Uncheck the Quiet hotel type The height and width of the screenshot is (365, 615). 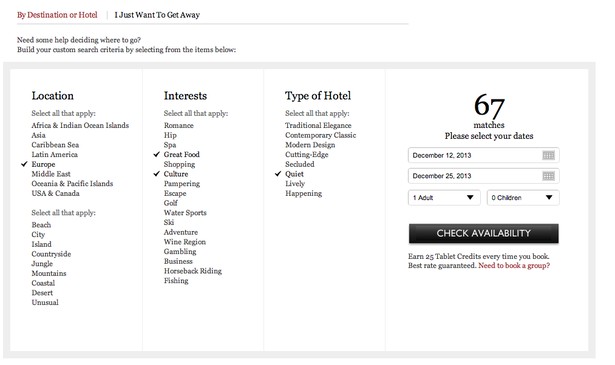pyautogui.click(x=294, y=174)
